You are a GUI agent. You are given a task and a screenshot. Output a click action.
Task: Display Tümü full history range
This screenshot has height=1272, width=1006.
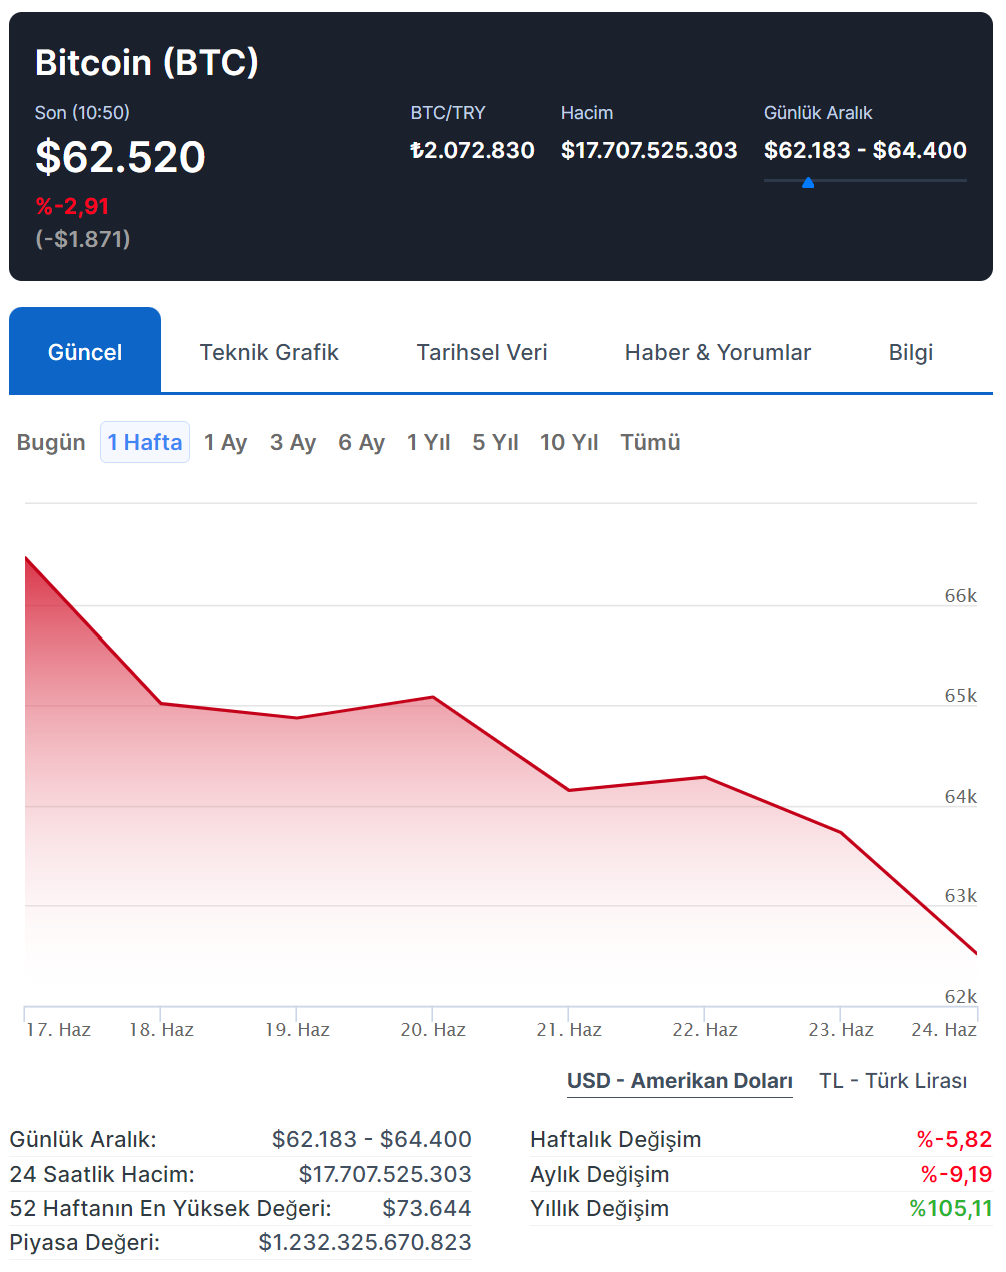click(650, 442)
